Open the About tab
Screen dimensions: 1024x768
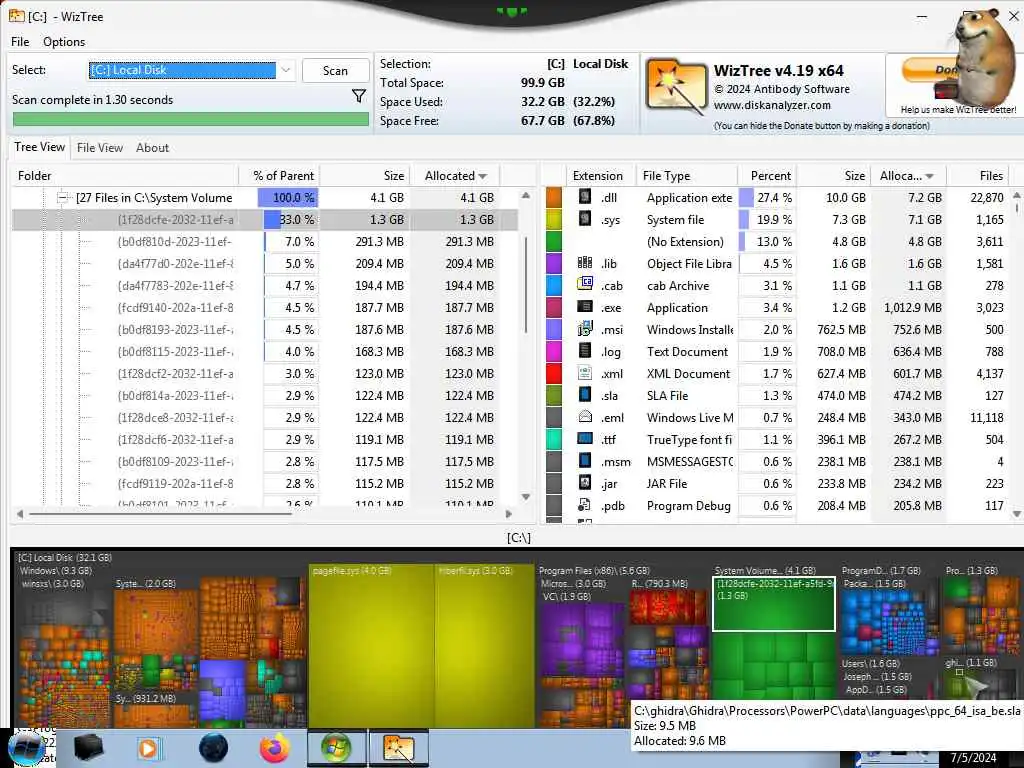(152, 148)
